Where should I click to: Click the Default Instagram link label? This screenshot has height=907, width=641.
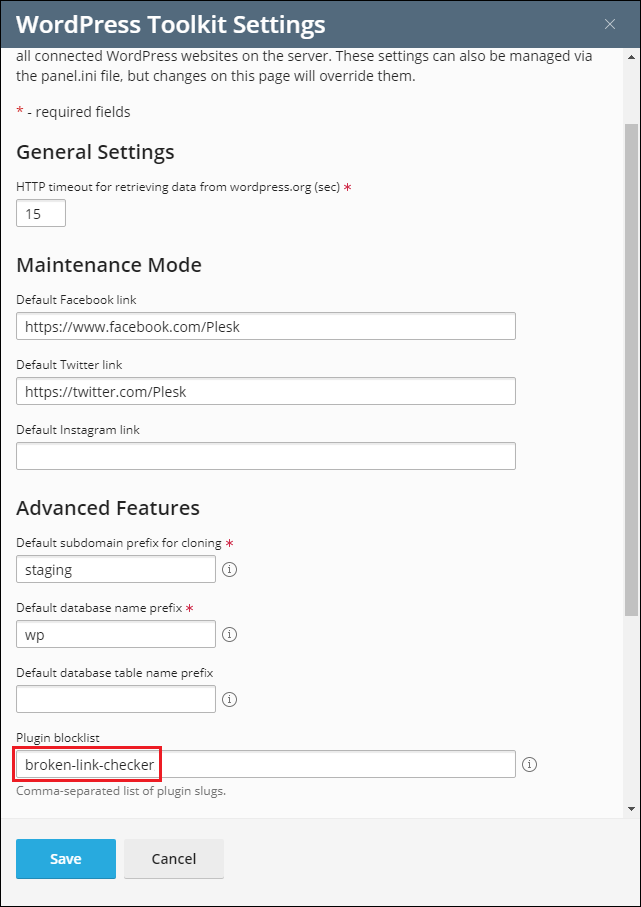[78, 430]
